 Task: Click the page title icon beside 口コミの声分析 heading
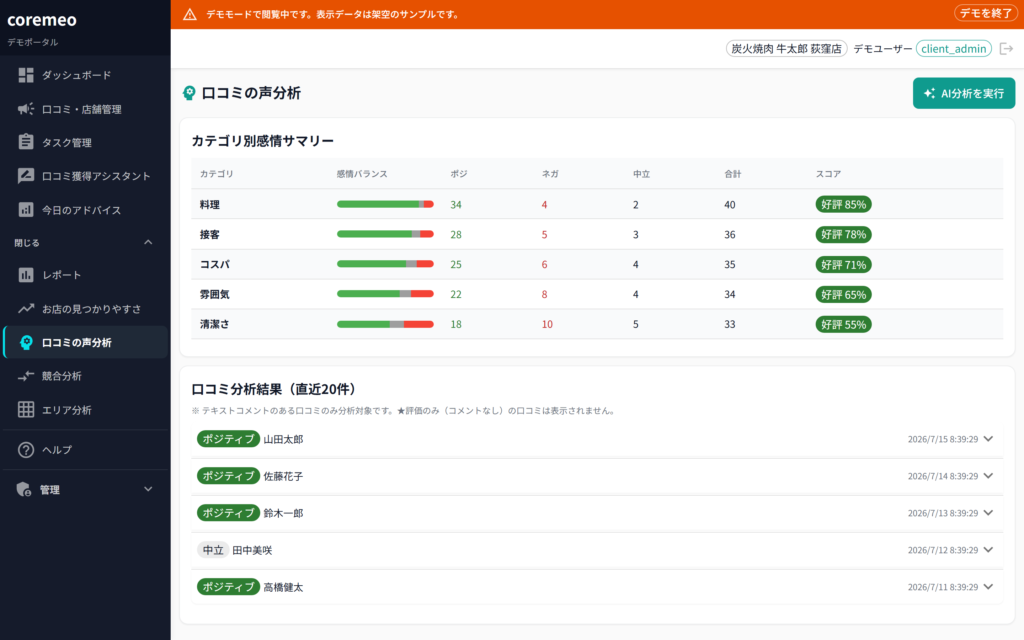189,93
